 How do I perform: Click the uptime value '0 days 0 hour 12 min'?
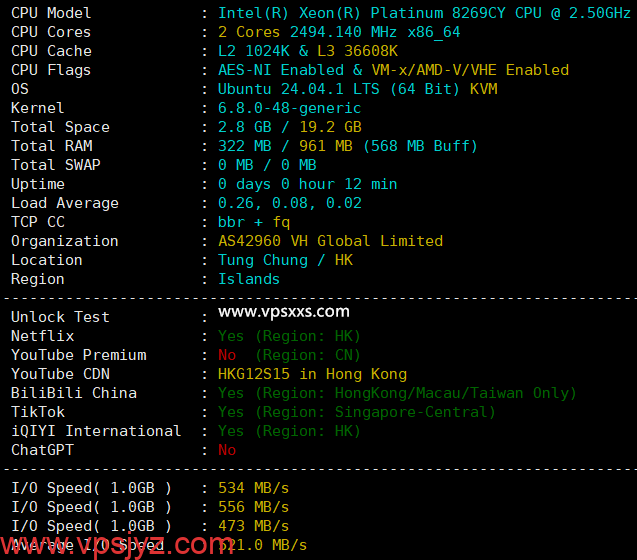pos(308,184)
